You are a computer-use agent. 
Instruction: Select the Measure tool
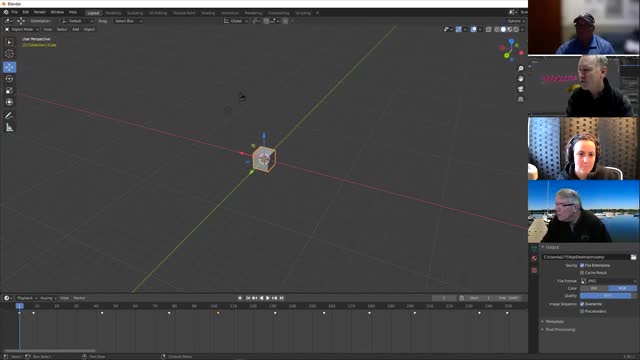(9, 128)
